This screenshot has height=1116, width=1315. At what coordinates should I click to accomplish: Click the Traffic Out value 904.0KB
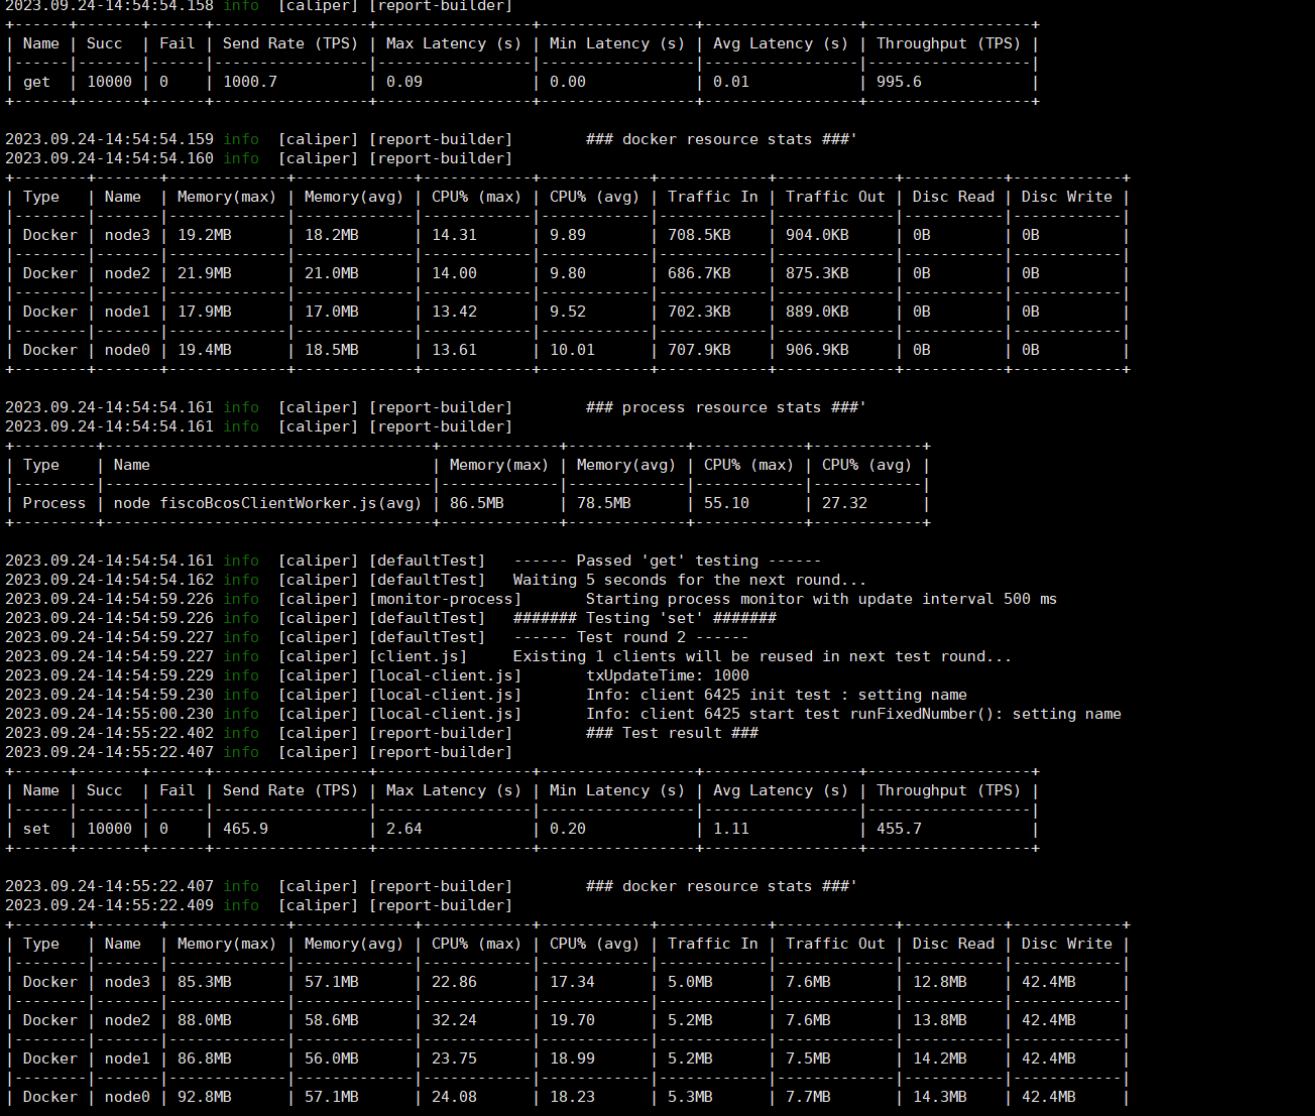(817, 235)
